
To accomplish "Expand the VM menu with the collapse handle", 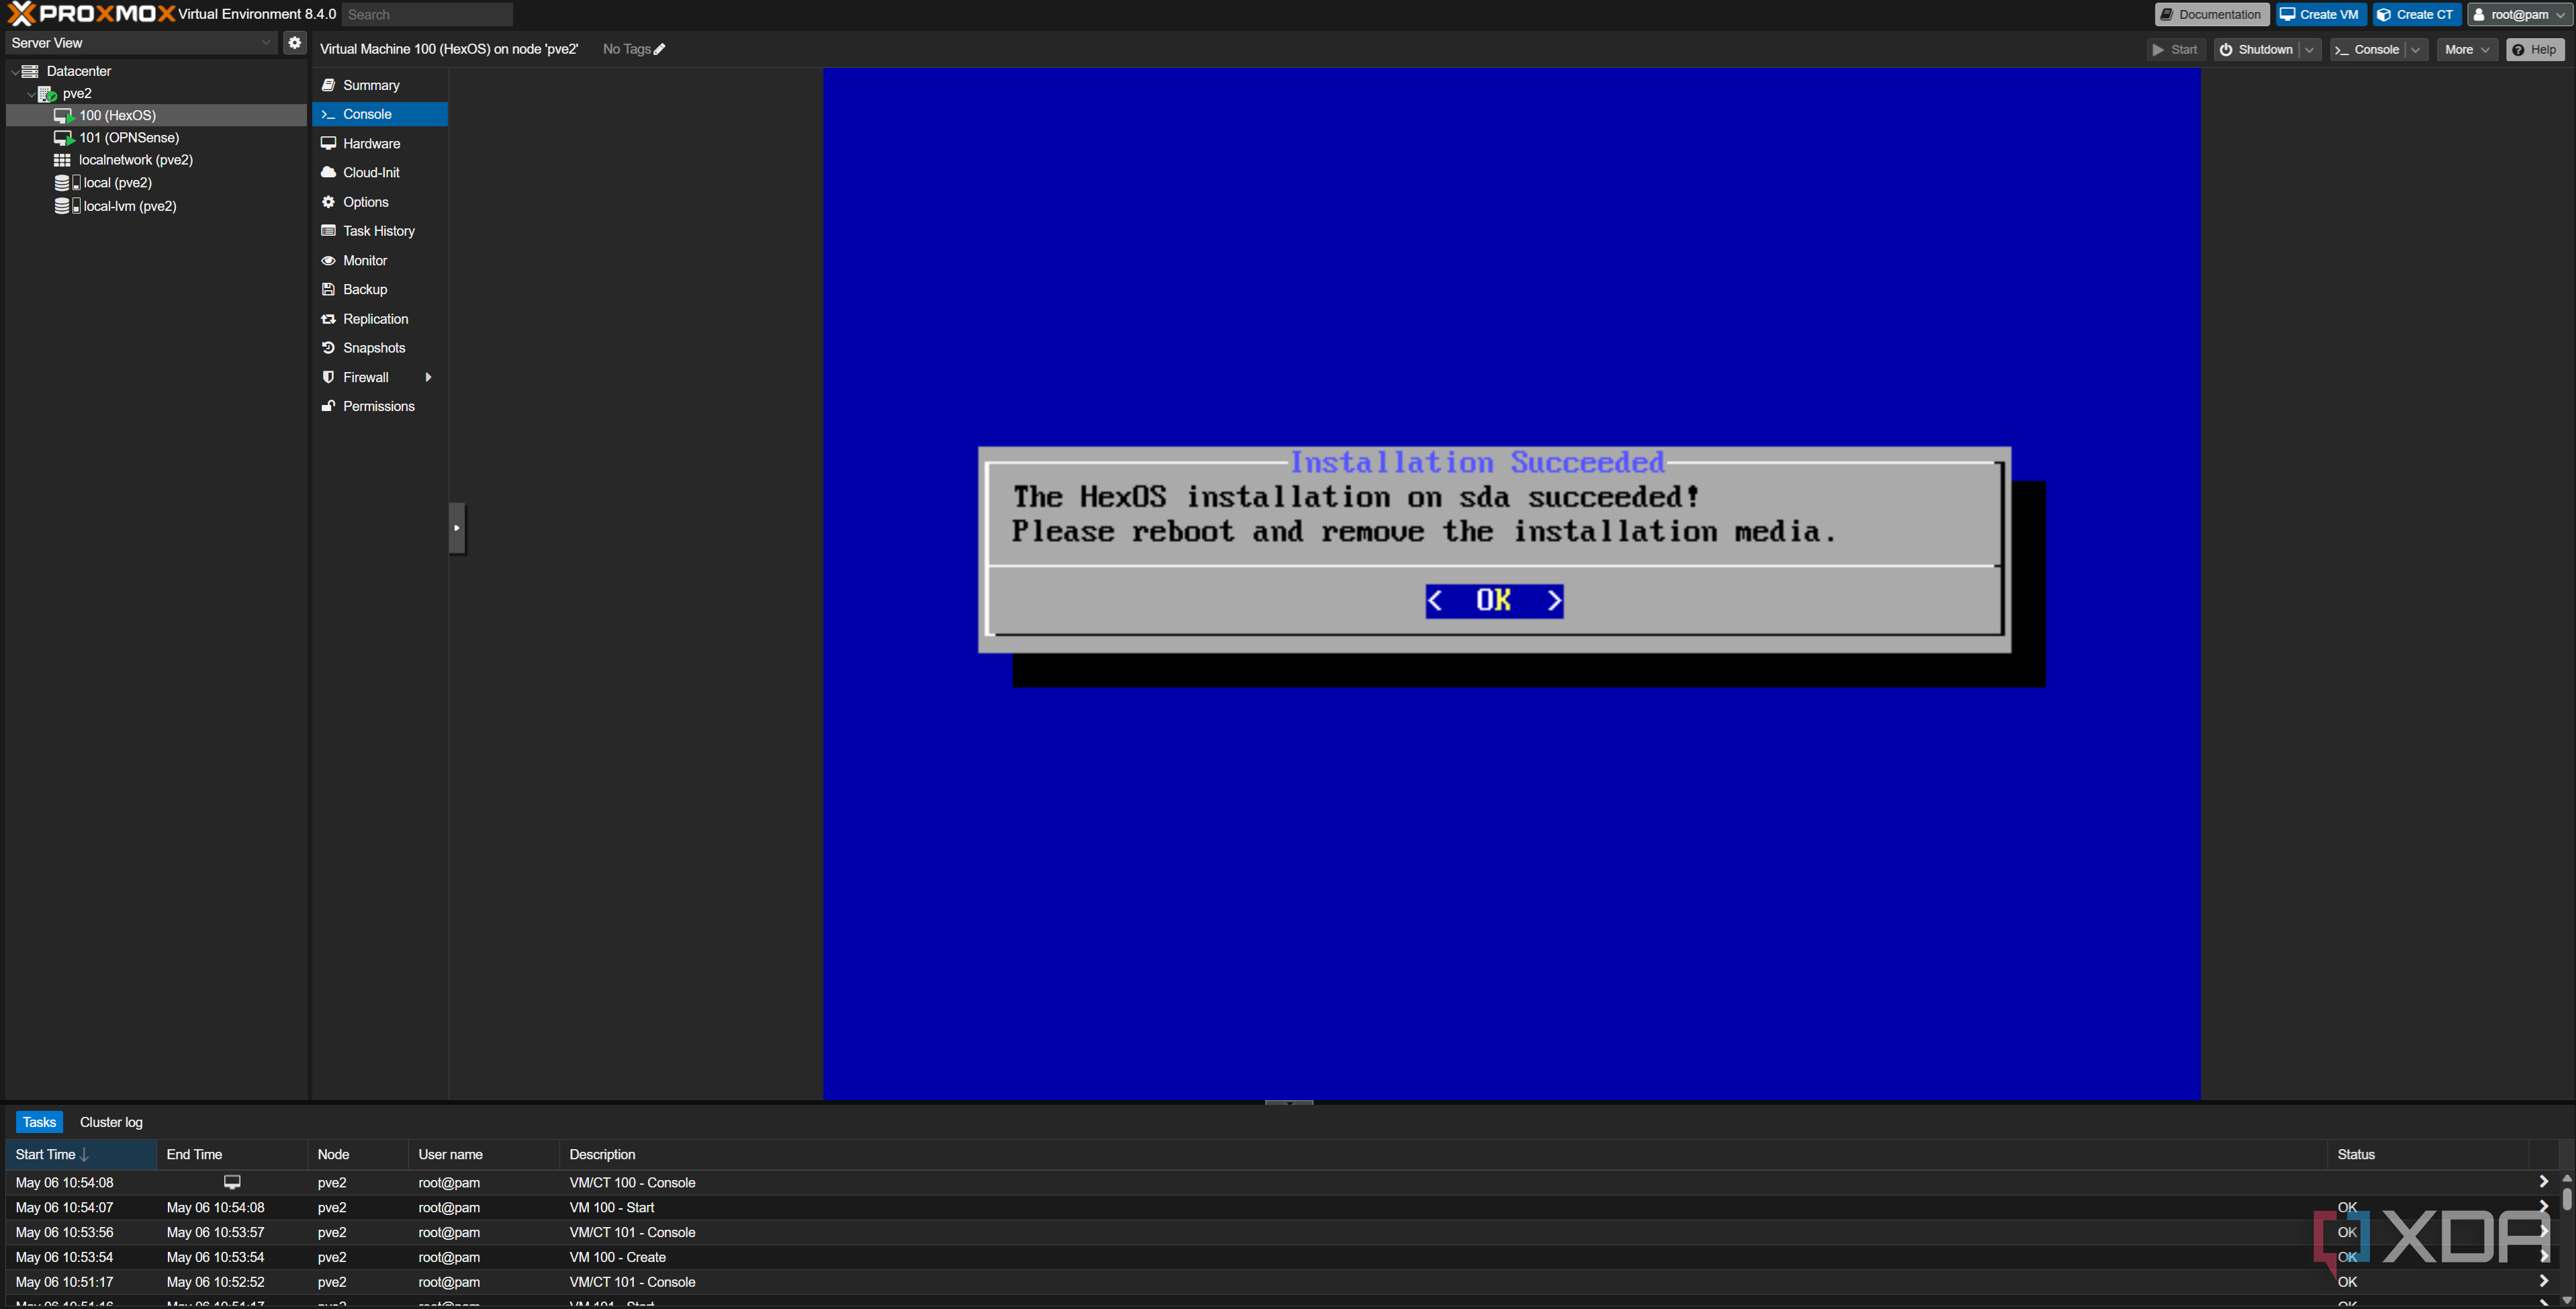I will coord(457,528).
